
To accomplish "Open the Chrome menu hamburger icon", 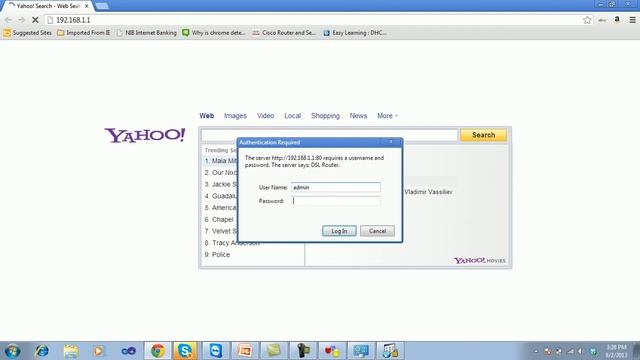I will (632, 20).
